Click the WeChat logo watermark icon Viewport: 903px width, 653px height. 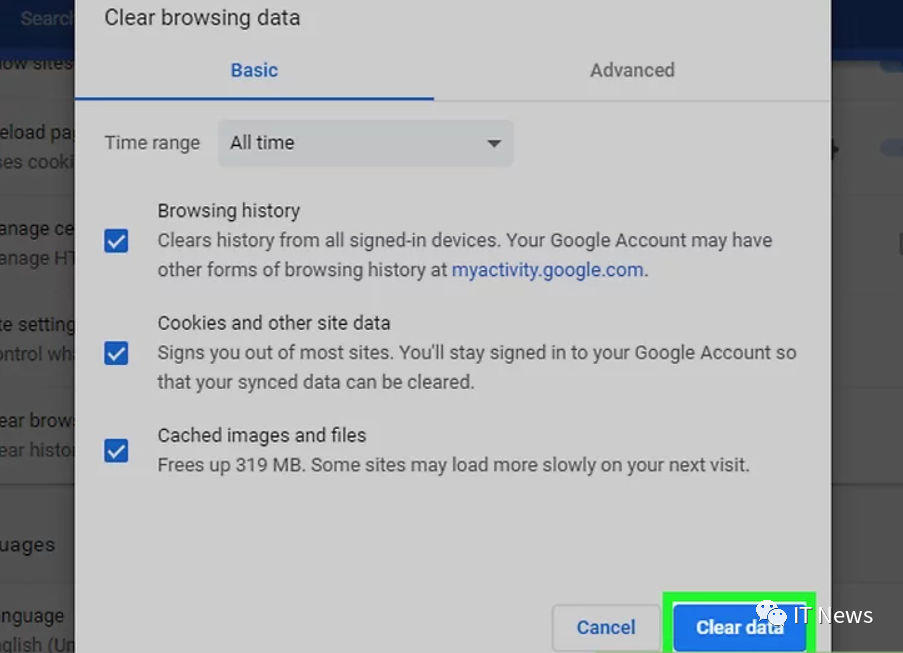[x=770, y=615]
